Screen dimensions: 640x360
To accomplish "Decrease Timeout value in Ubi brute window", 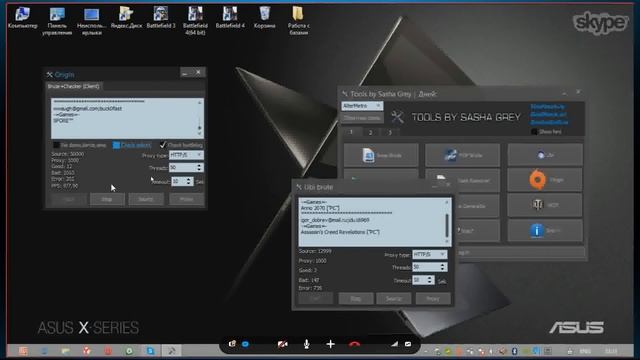I will pyautogui.click(x=429, y=282).
